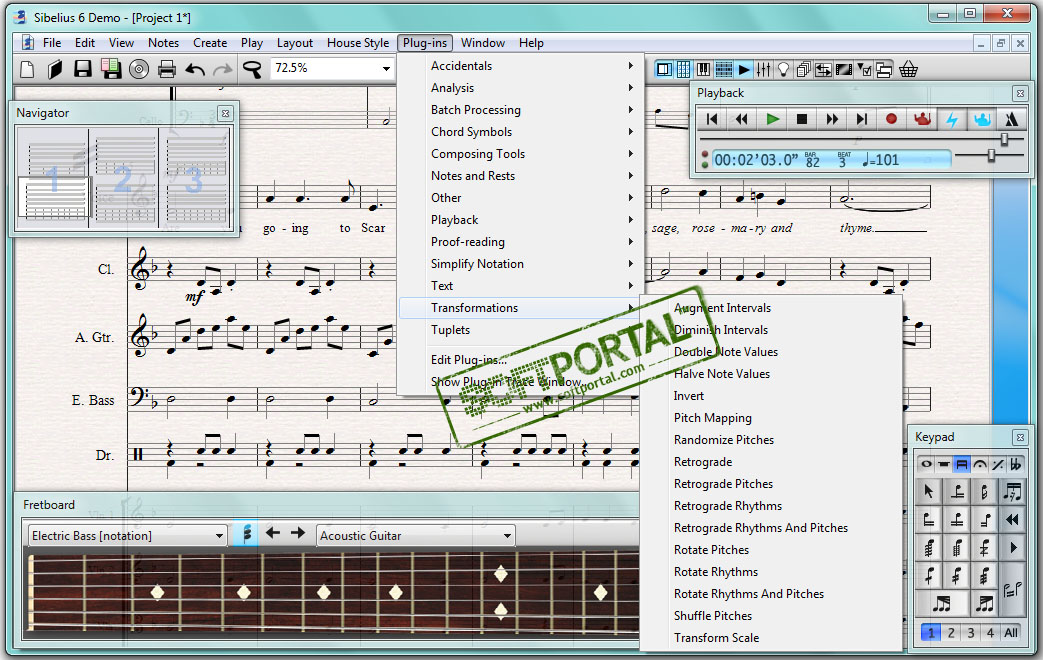Open the Mixer window from the toolbar

[x=764, y=69]
